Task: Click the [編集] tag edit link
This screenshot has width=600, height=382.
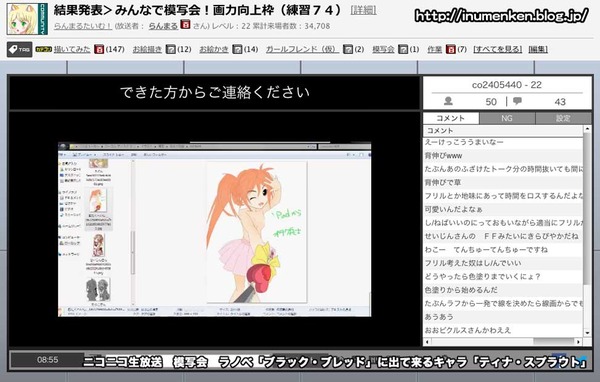Action: tap(538, 49)
